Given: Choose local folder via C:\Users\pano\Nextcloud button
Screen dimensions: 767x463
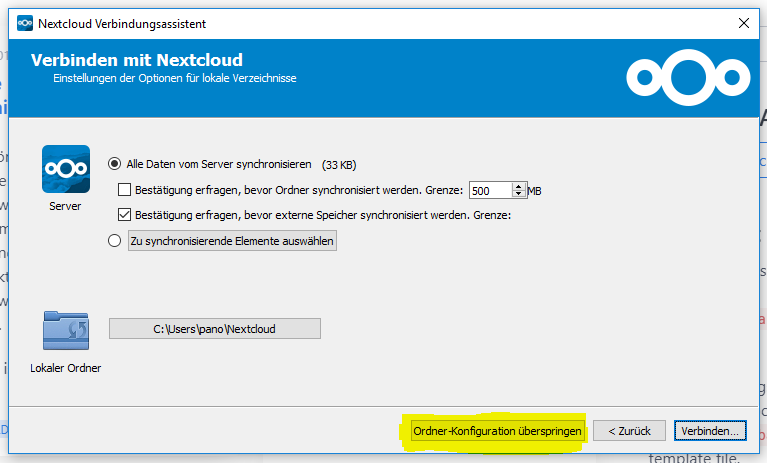Looking at the screenshot, I should click(214, 329).
